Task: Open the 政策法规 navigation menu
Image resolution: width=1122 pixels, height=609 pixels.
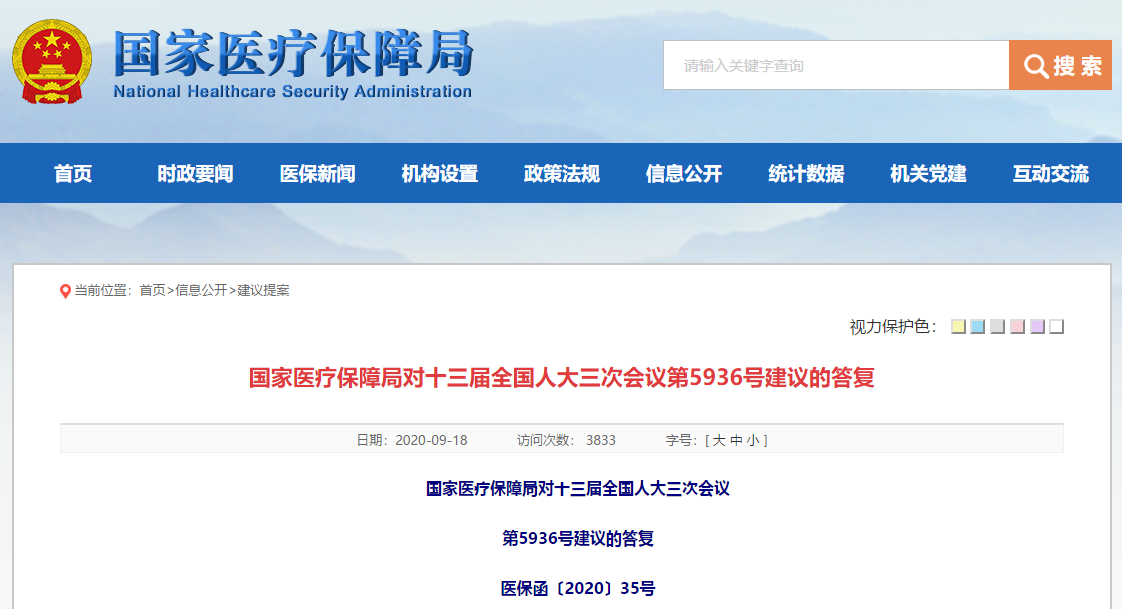Action: tap(562, 173)
